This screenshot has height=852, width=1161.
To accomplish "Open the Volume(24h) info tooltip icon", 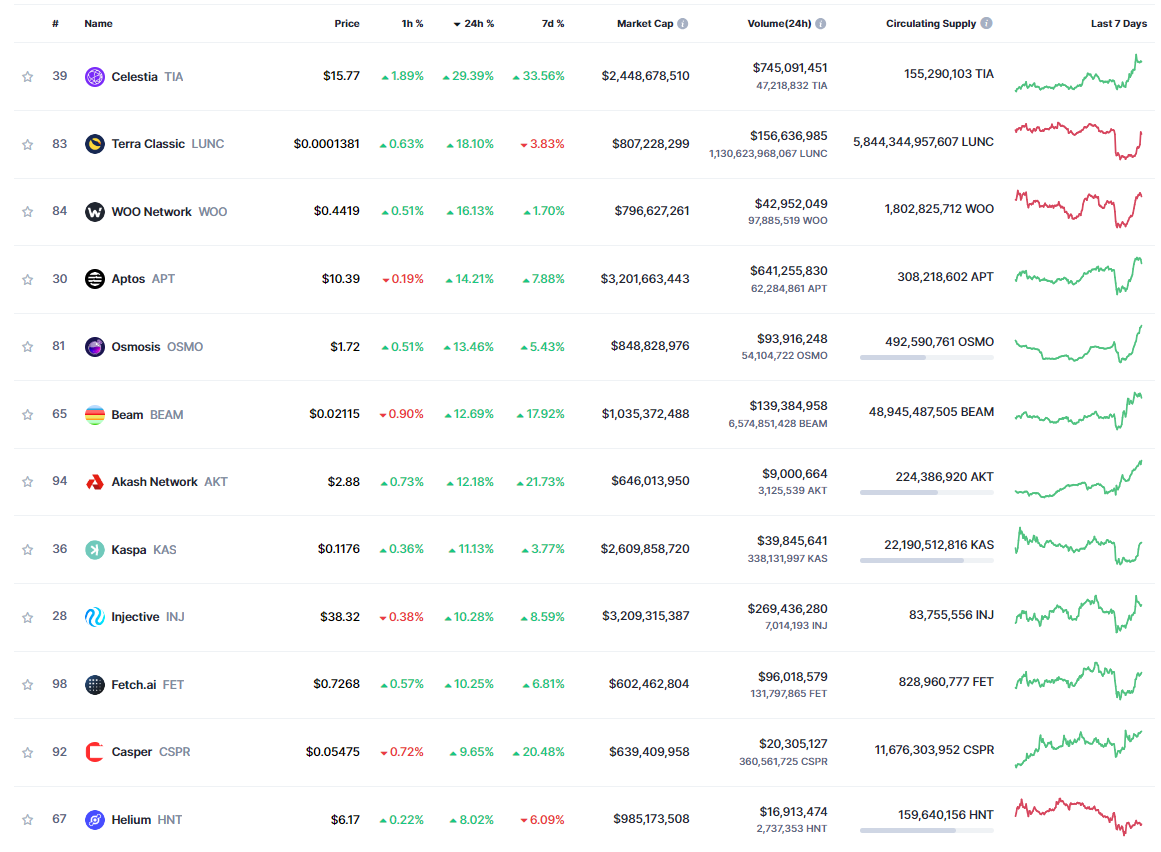I will (821, 24).
